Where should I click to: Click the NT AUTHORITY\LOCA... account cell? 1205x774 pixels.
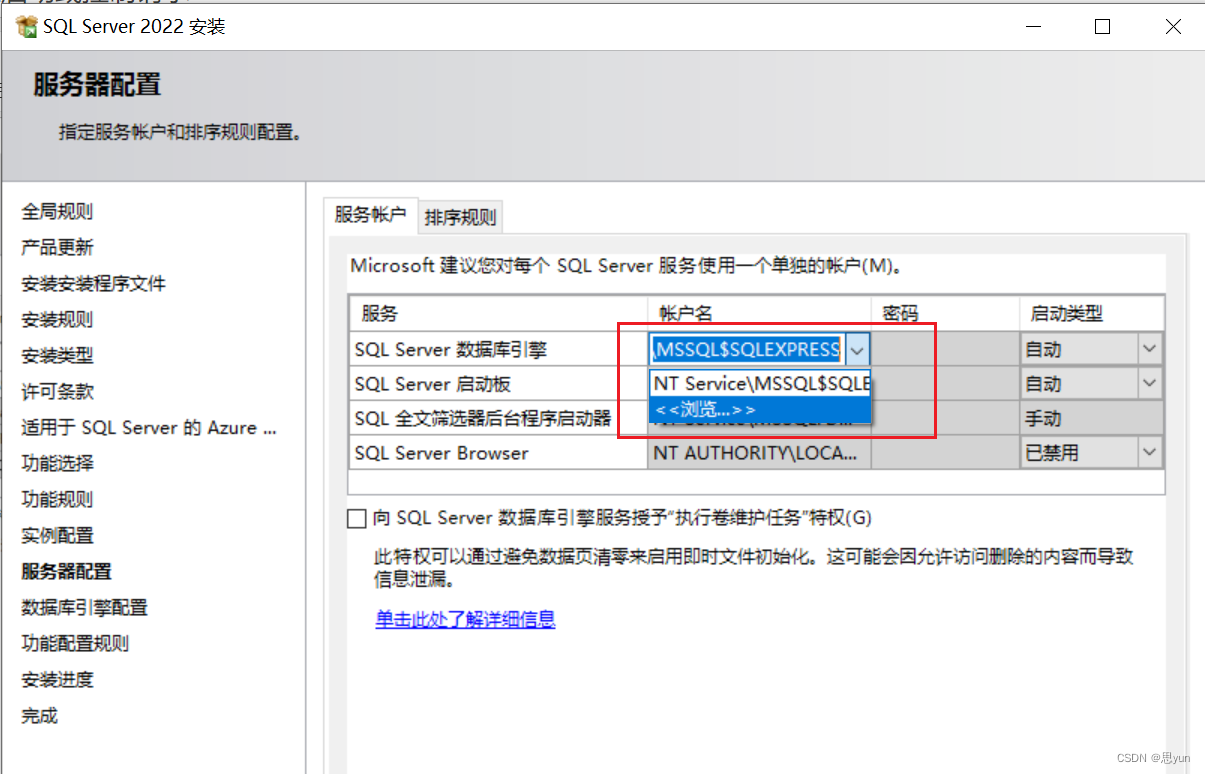pos(759,452)
